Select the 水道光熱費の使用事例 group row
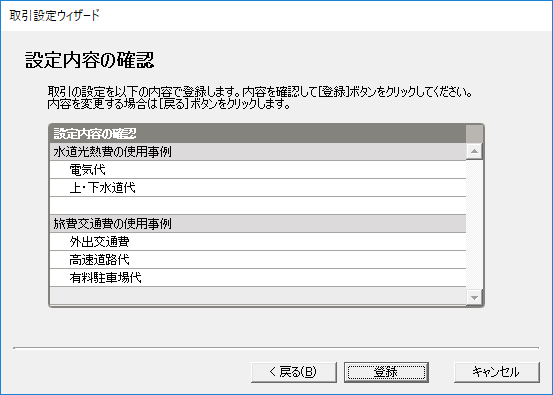Viewport: 553px width, 395px height. click(258, 152)
